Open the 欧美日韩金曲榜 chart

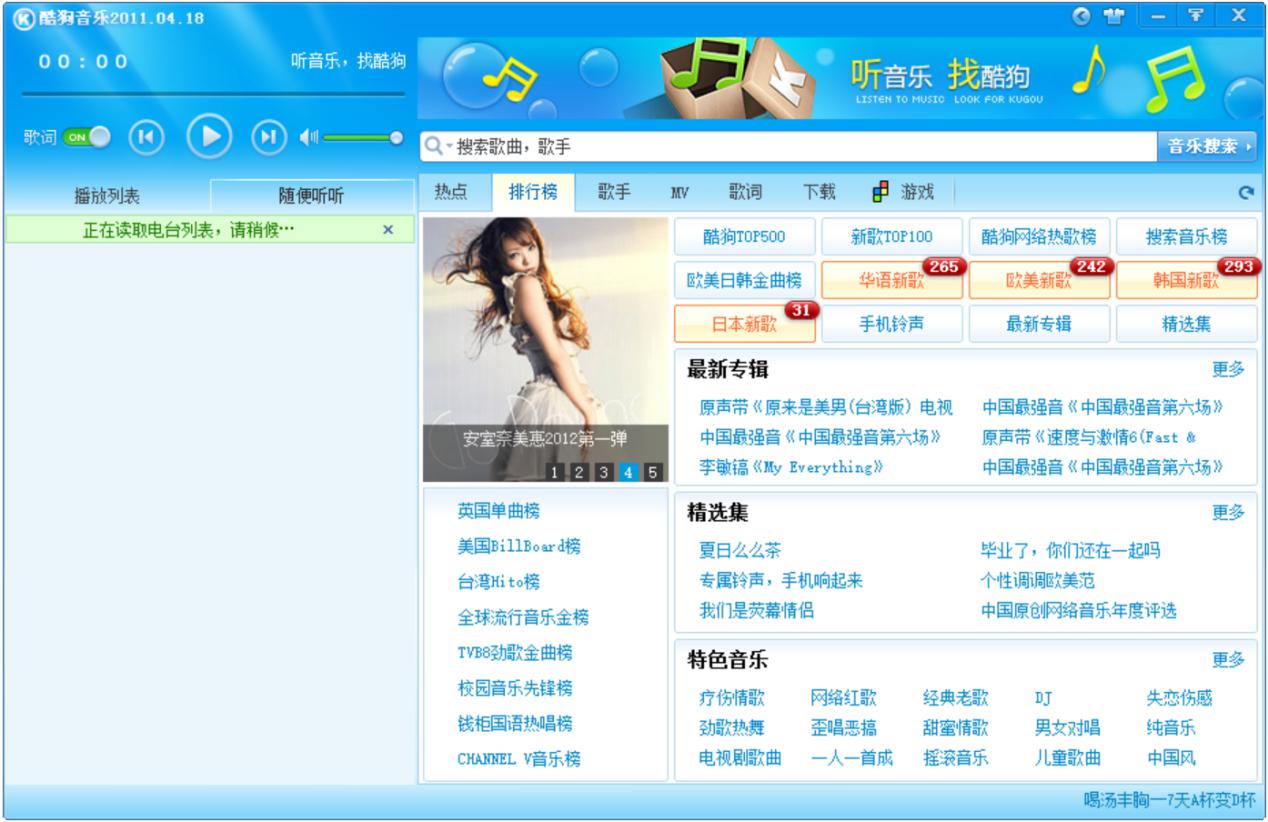point(744,280)
